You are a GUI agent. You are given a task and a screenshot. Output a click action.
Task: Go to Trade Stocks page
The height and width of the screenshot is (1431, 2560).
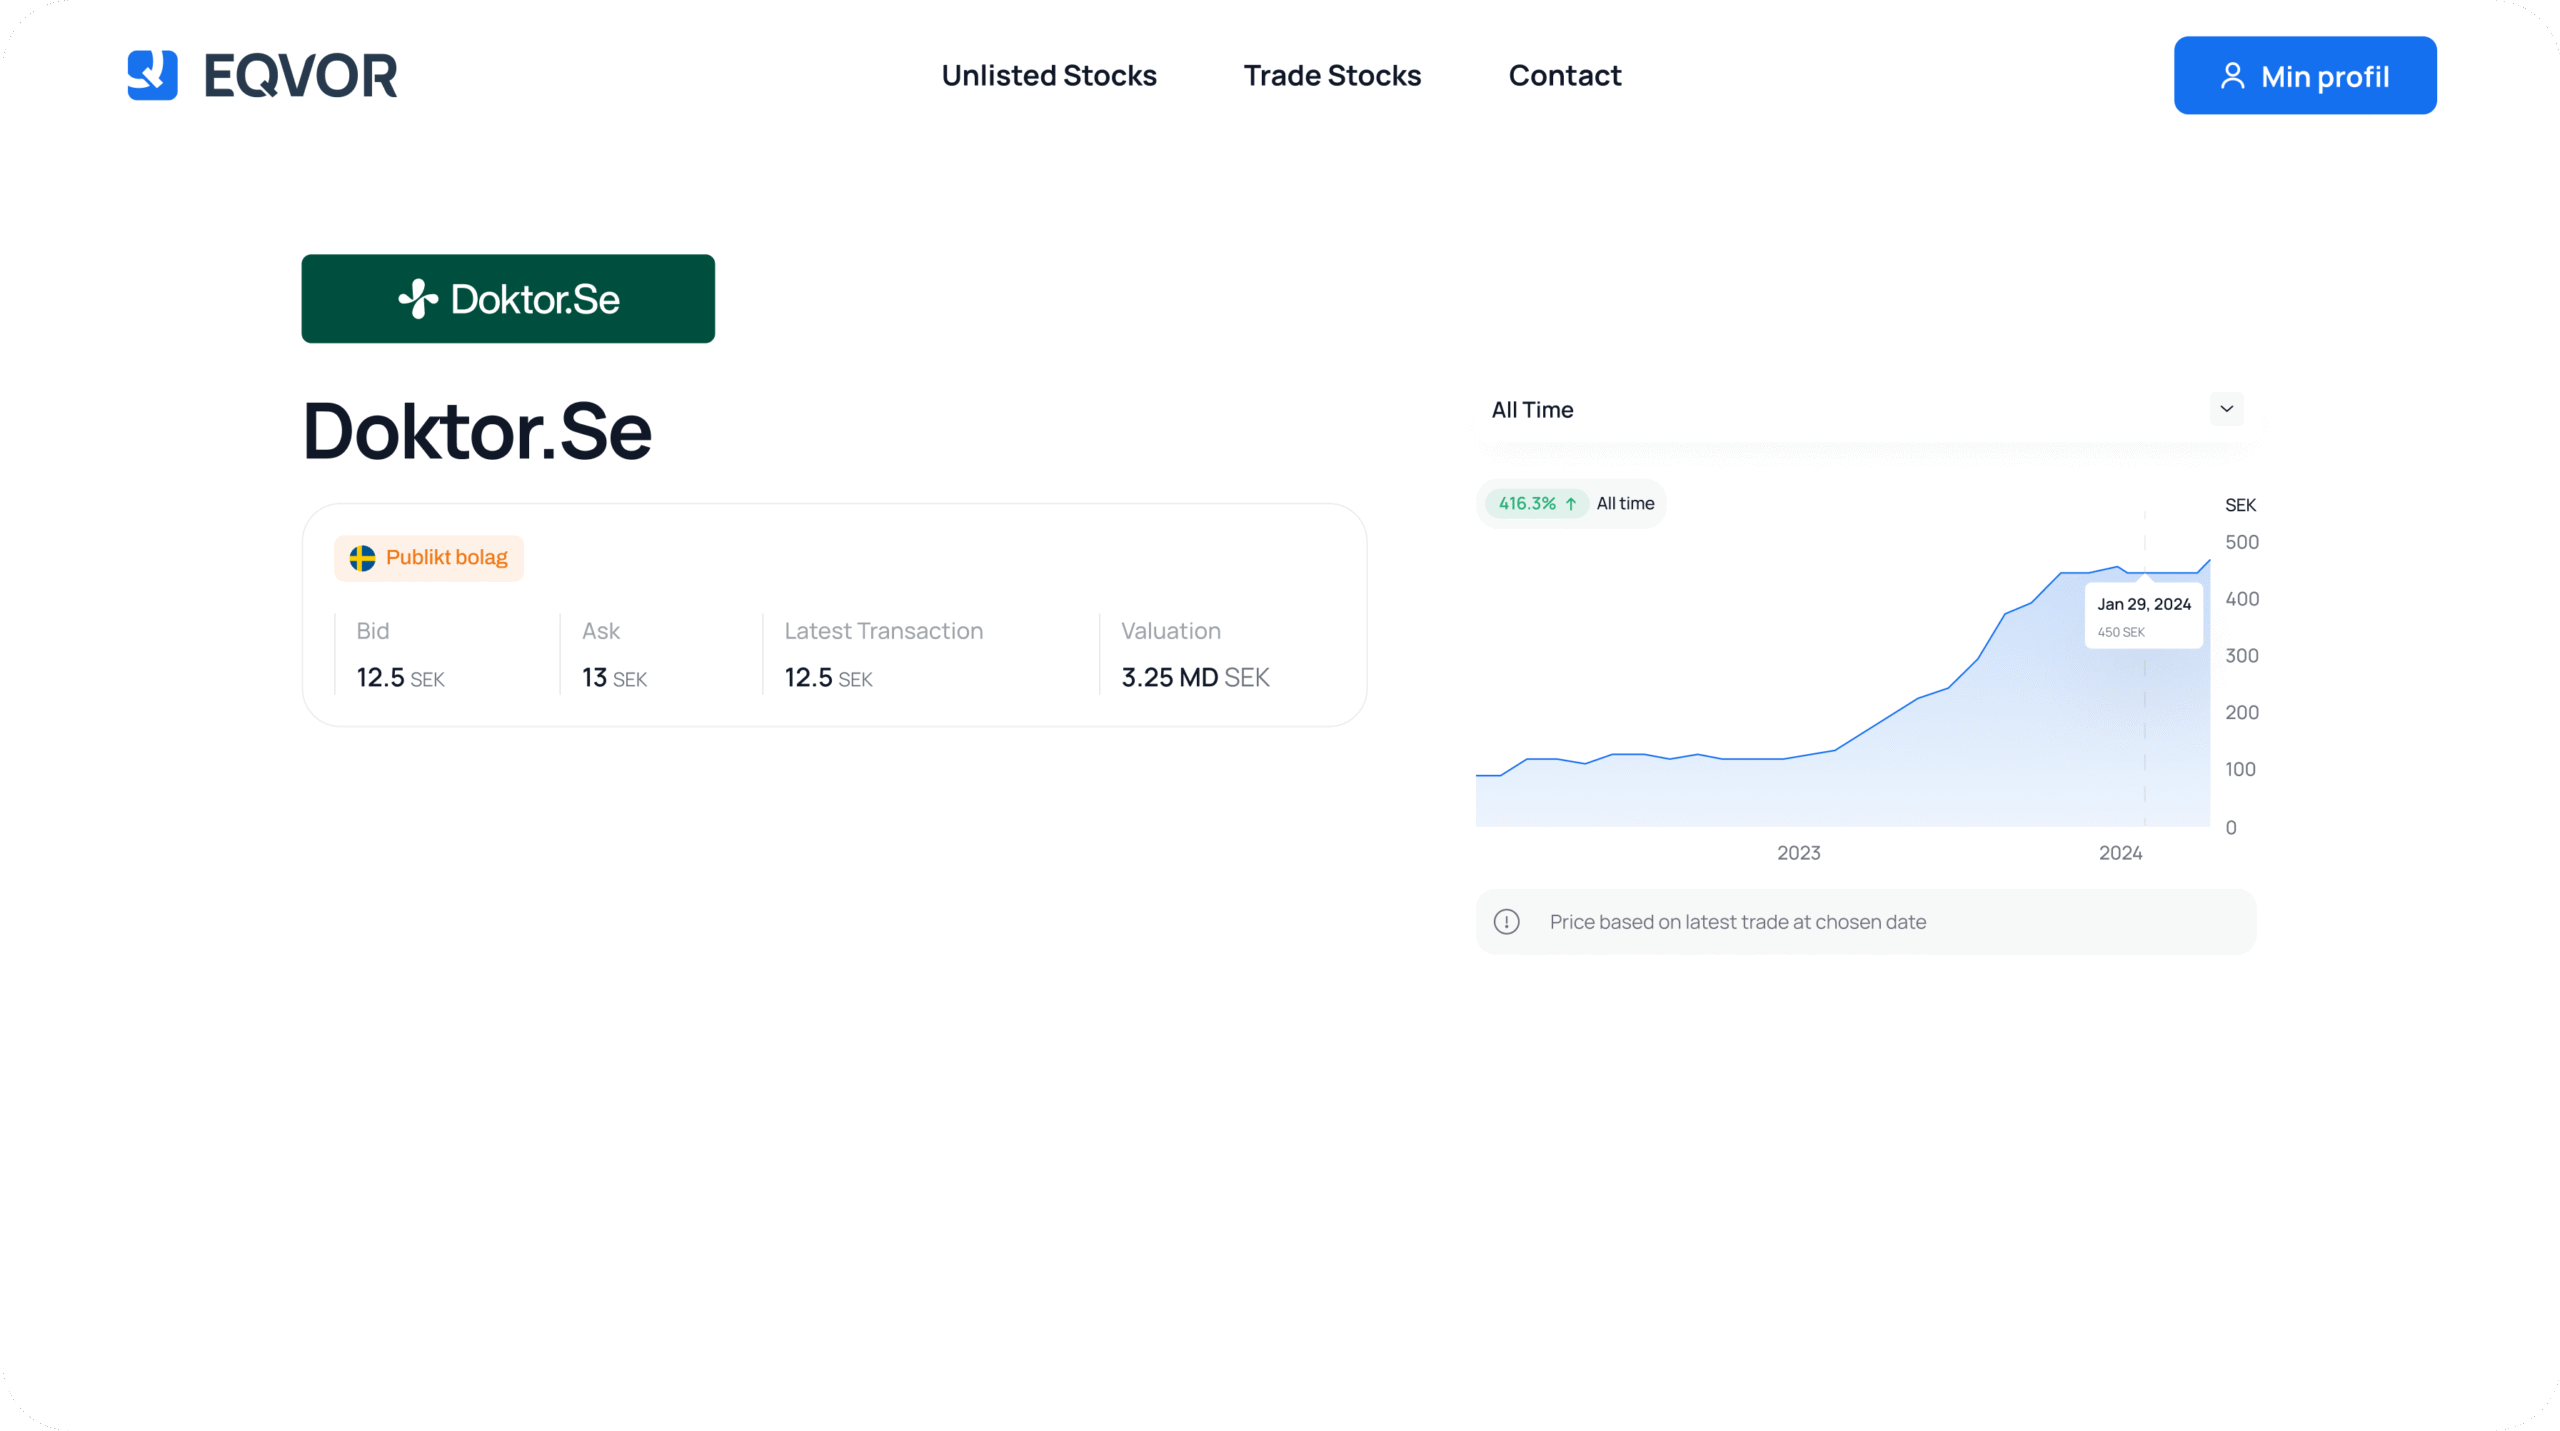tap(1332, 75)
